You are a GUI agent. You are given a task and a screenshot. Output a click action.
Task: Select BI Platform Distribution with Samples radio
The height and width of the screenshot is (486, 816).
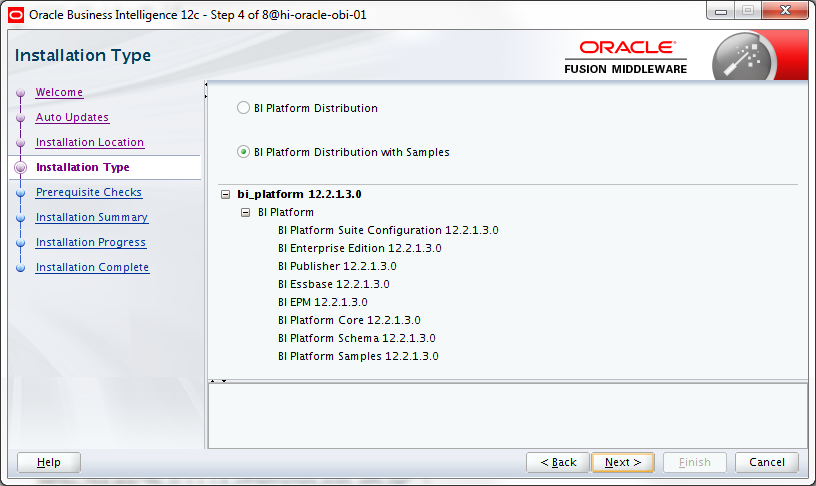coord(243,152)
